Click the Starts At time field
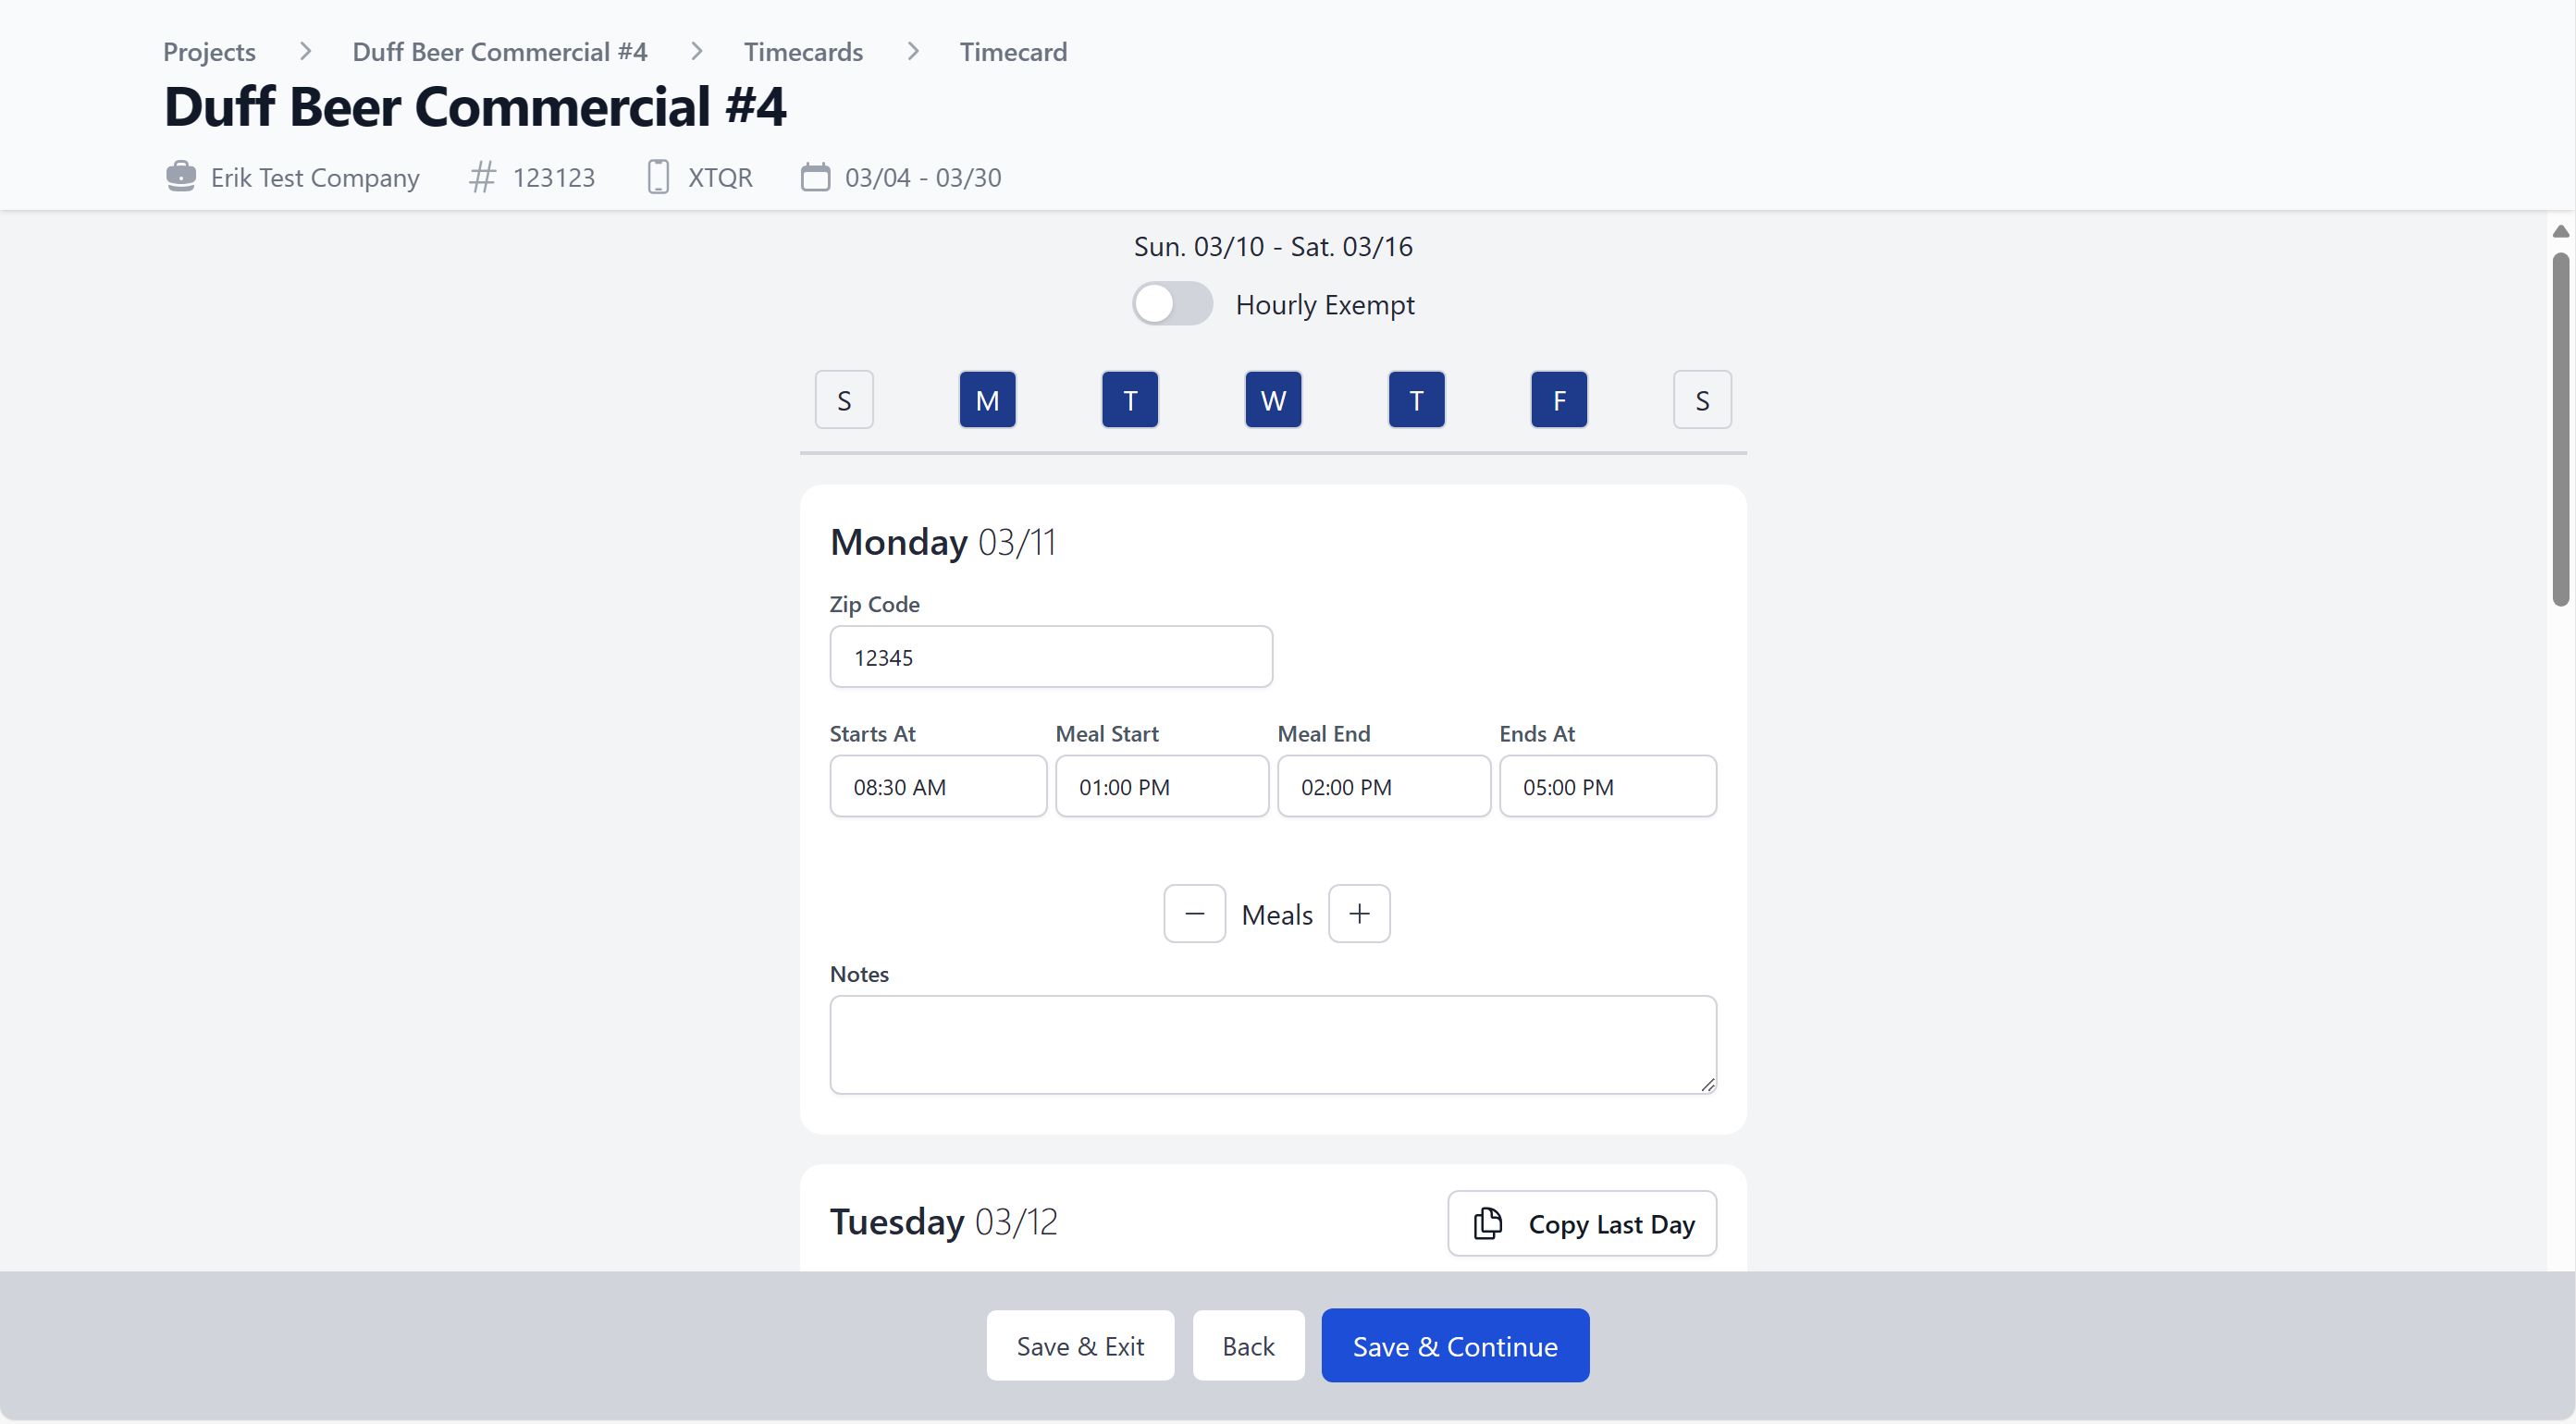 tap(937, 787)
